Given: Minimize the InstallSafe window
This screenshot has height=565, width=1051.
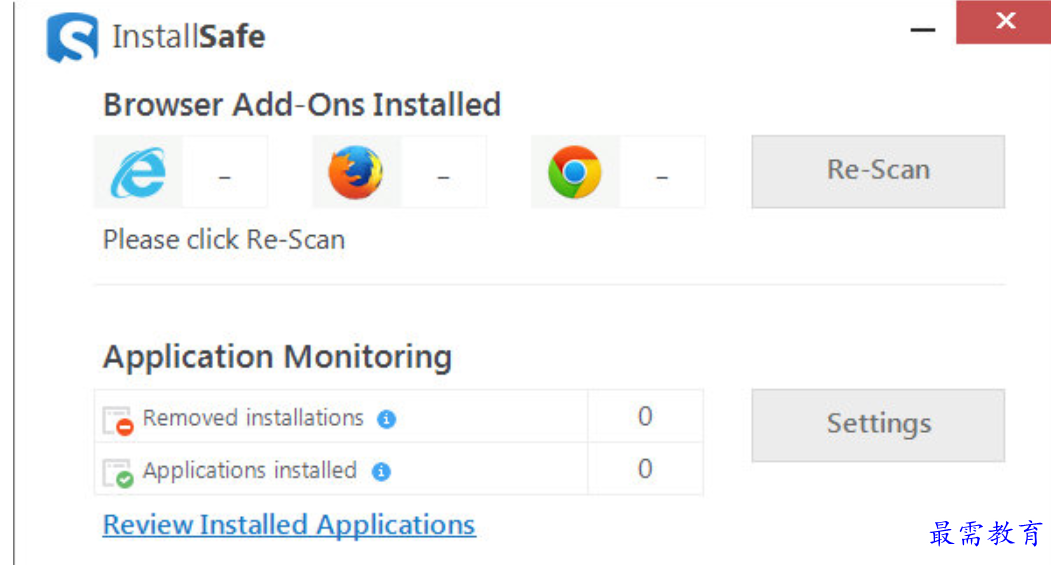Looking at the screenshot, I should point(922,29).
